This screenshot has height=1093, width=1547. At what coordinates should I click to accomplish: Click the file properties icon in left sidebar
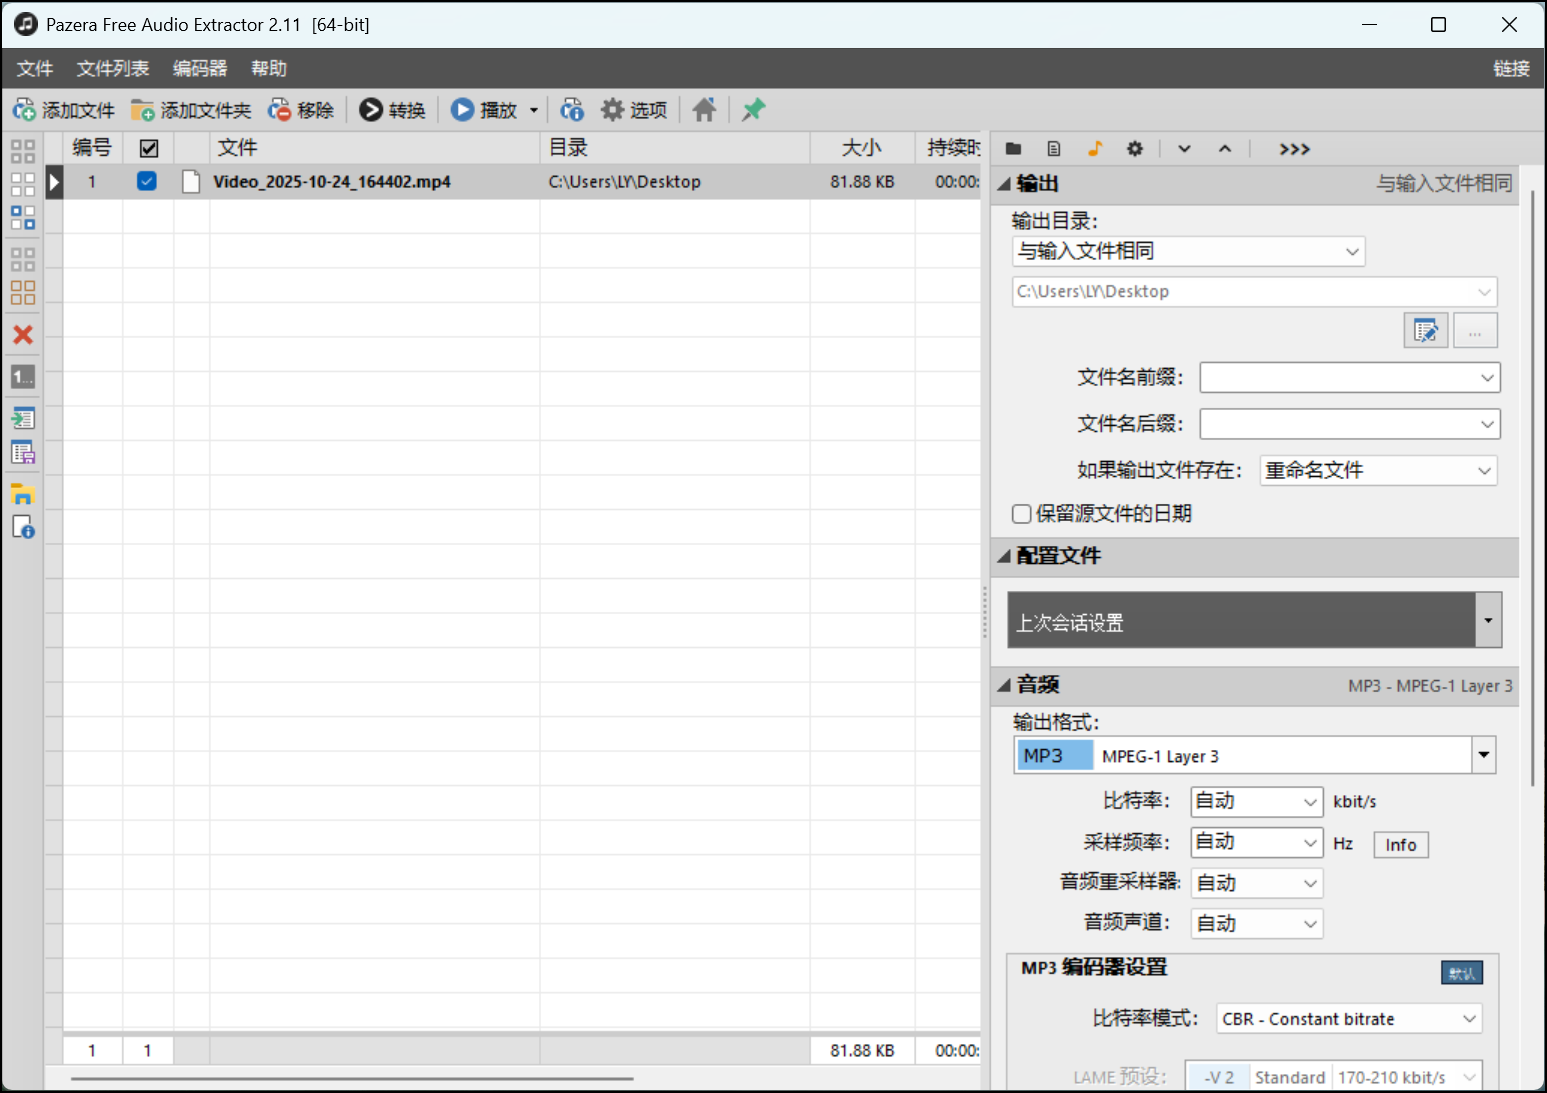point(23,527)
